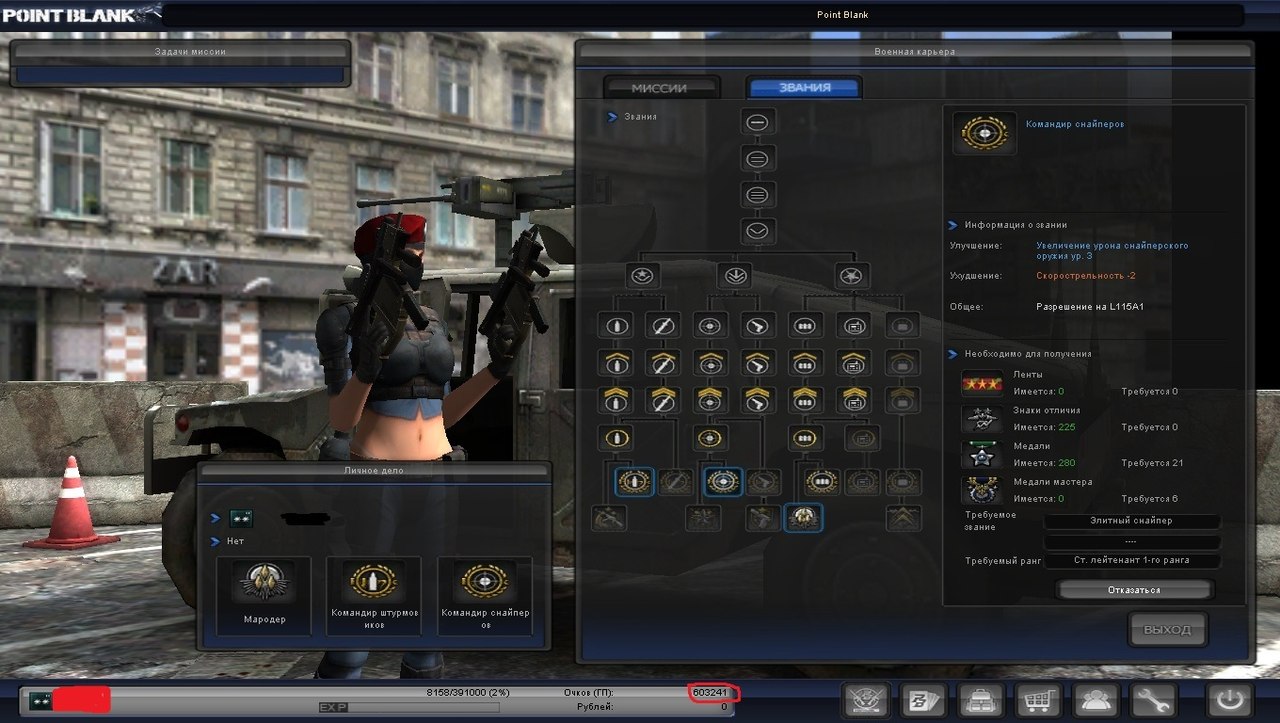Click the Разрешение на L115A1 text
The image size is (1280, 723).
[1090, 307]
